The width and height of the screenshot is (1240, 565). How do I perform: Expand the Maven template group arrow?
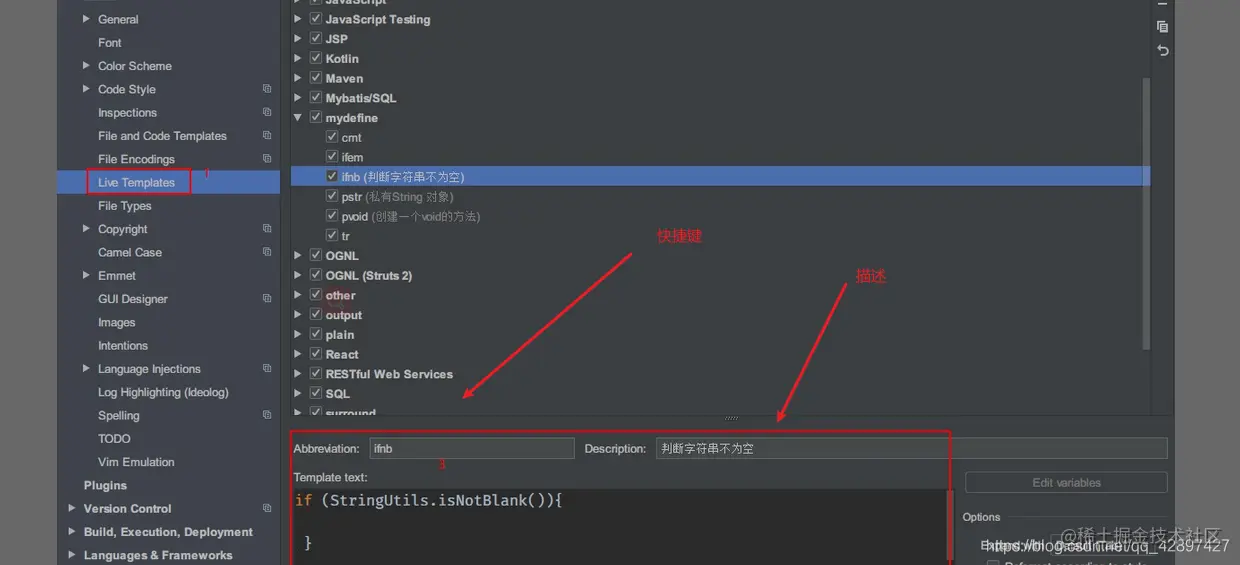click(x=299, y=78)
